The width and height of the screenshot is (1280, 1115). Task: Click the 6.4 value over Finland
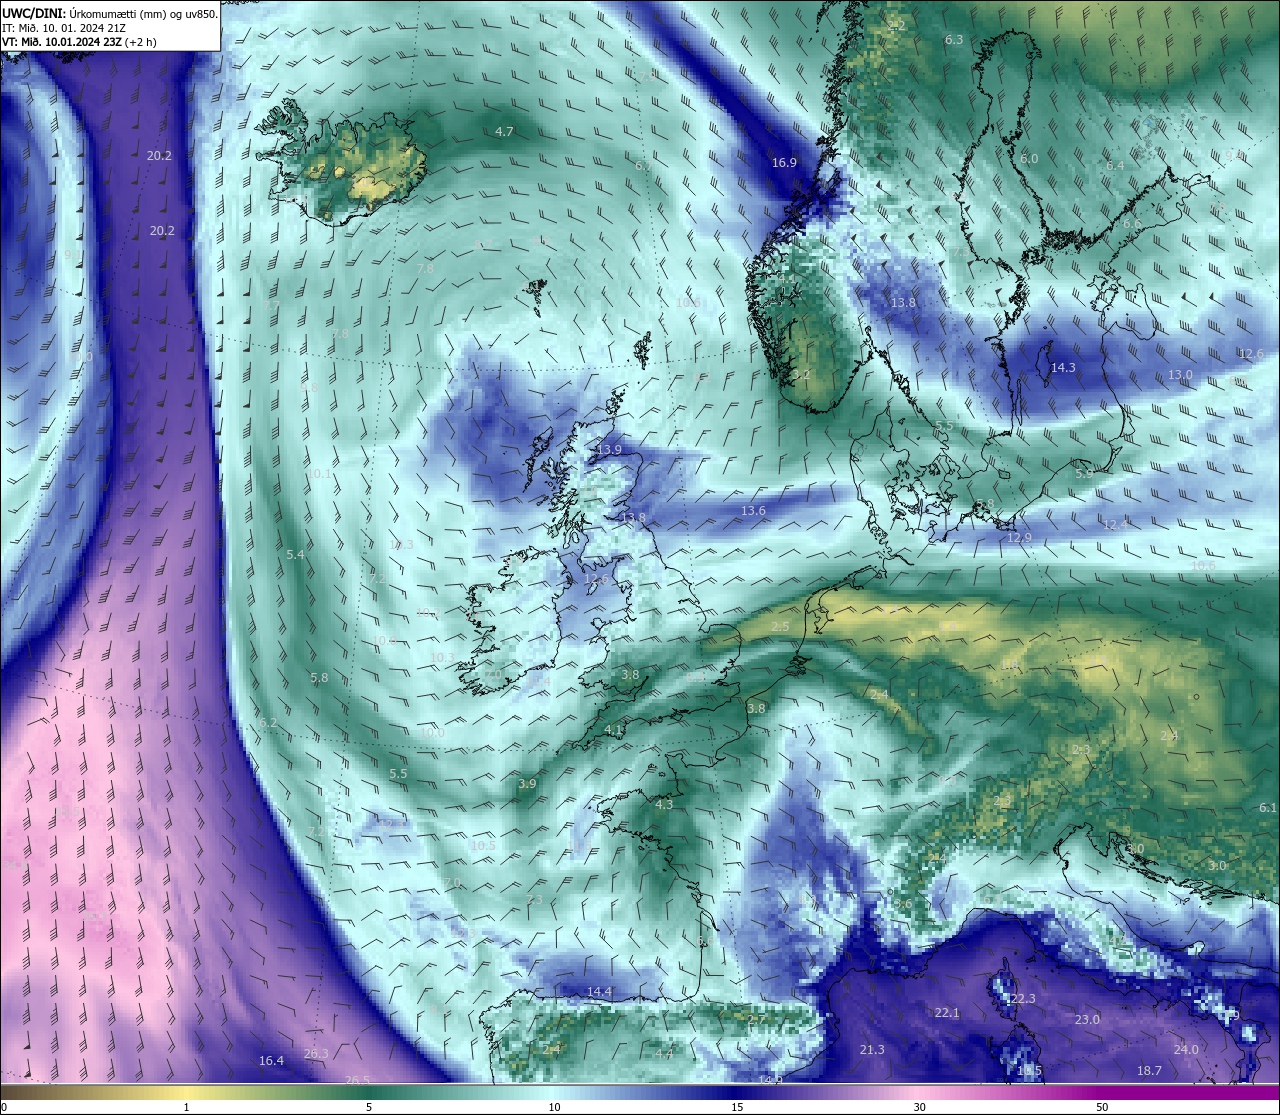click(1115, 166)
